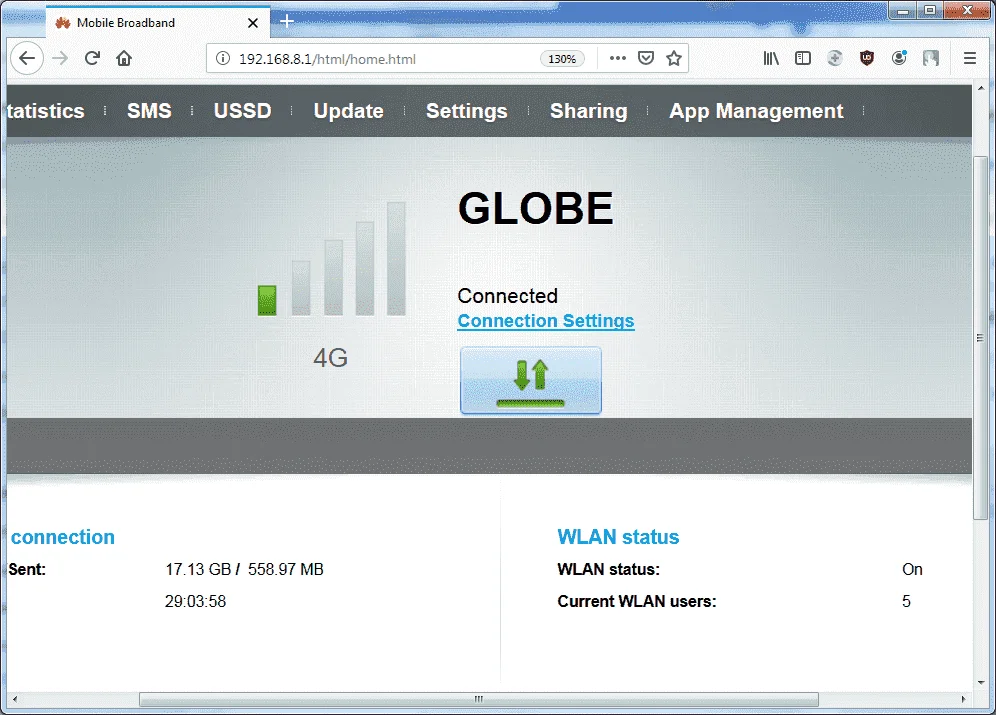Viewport: 996px width, 715px height.
Task: Click the Connected status text
Action: (x=508, y=296)
